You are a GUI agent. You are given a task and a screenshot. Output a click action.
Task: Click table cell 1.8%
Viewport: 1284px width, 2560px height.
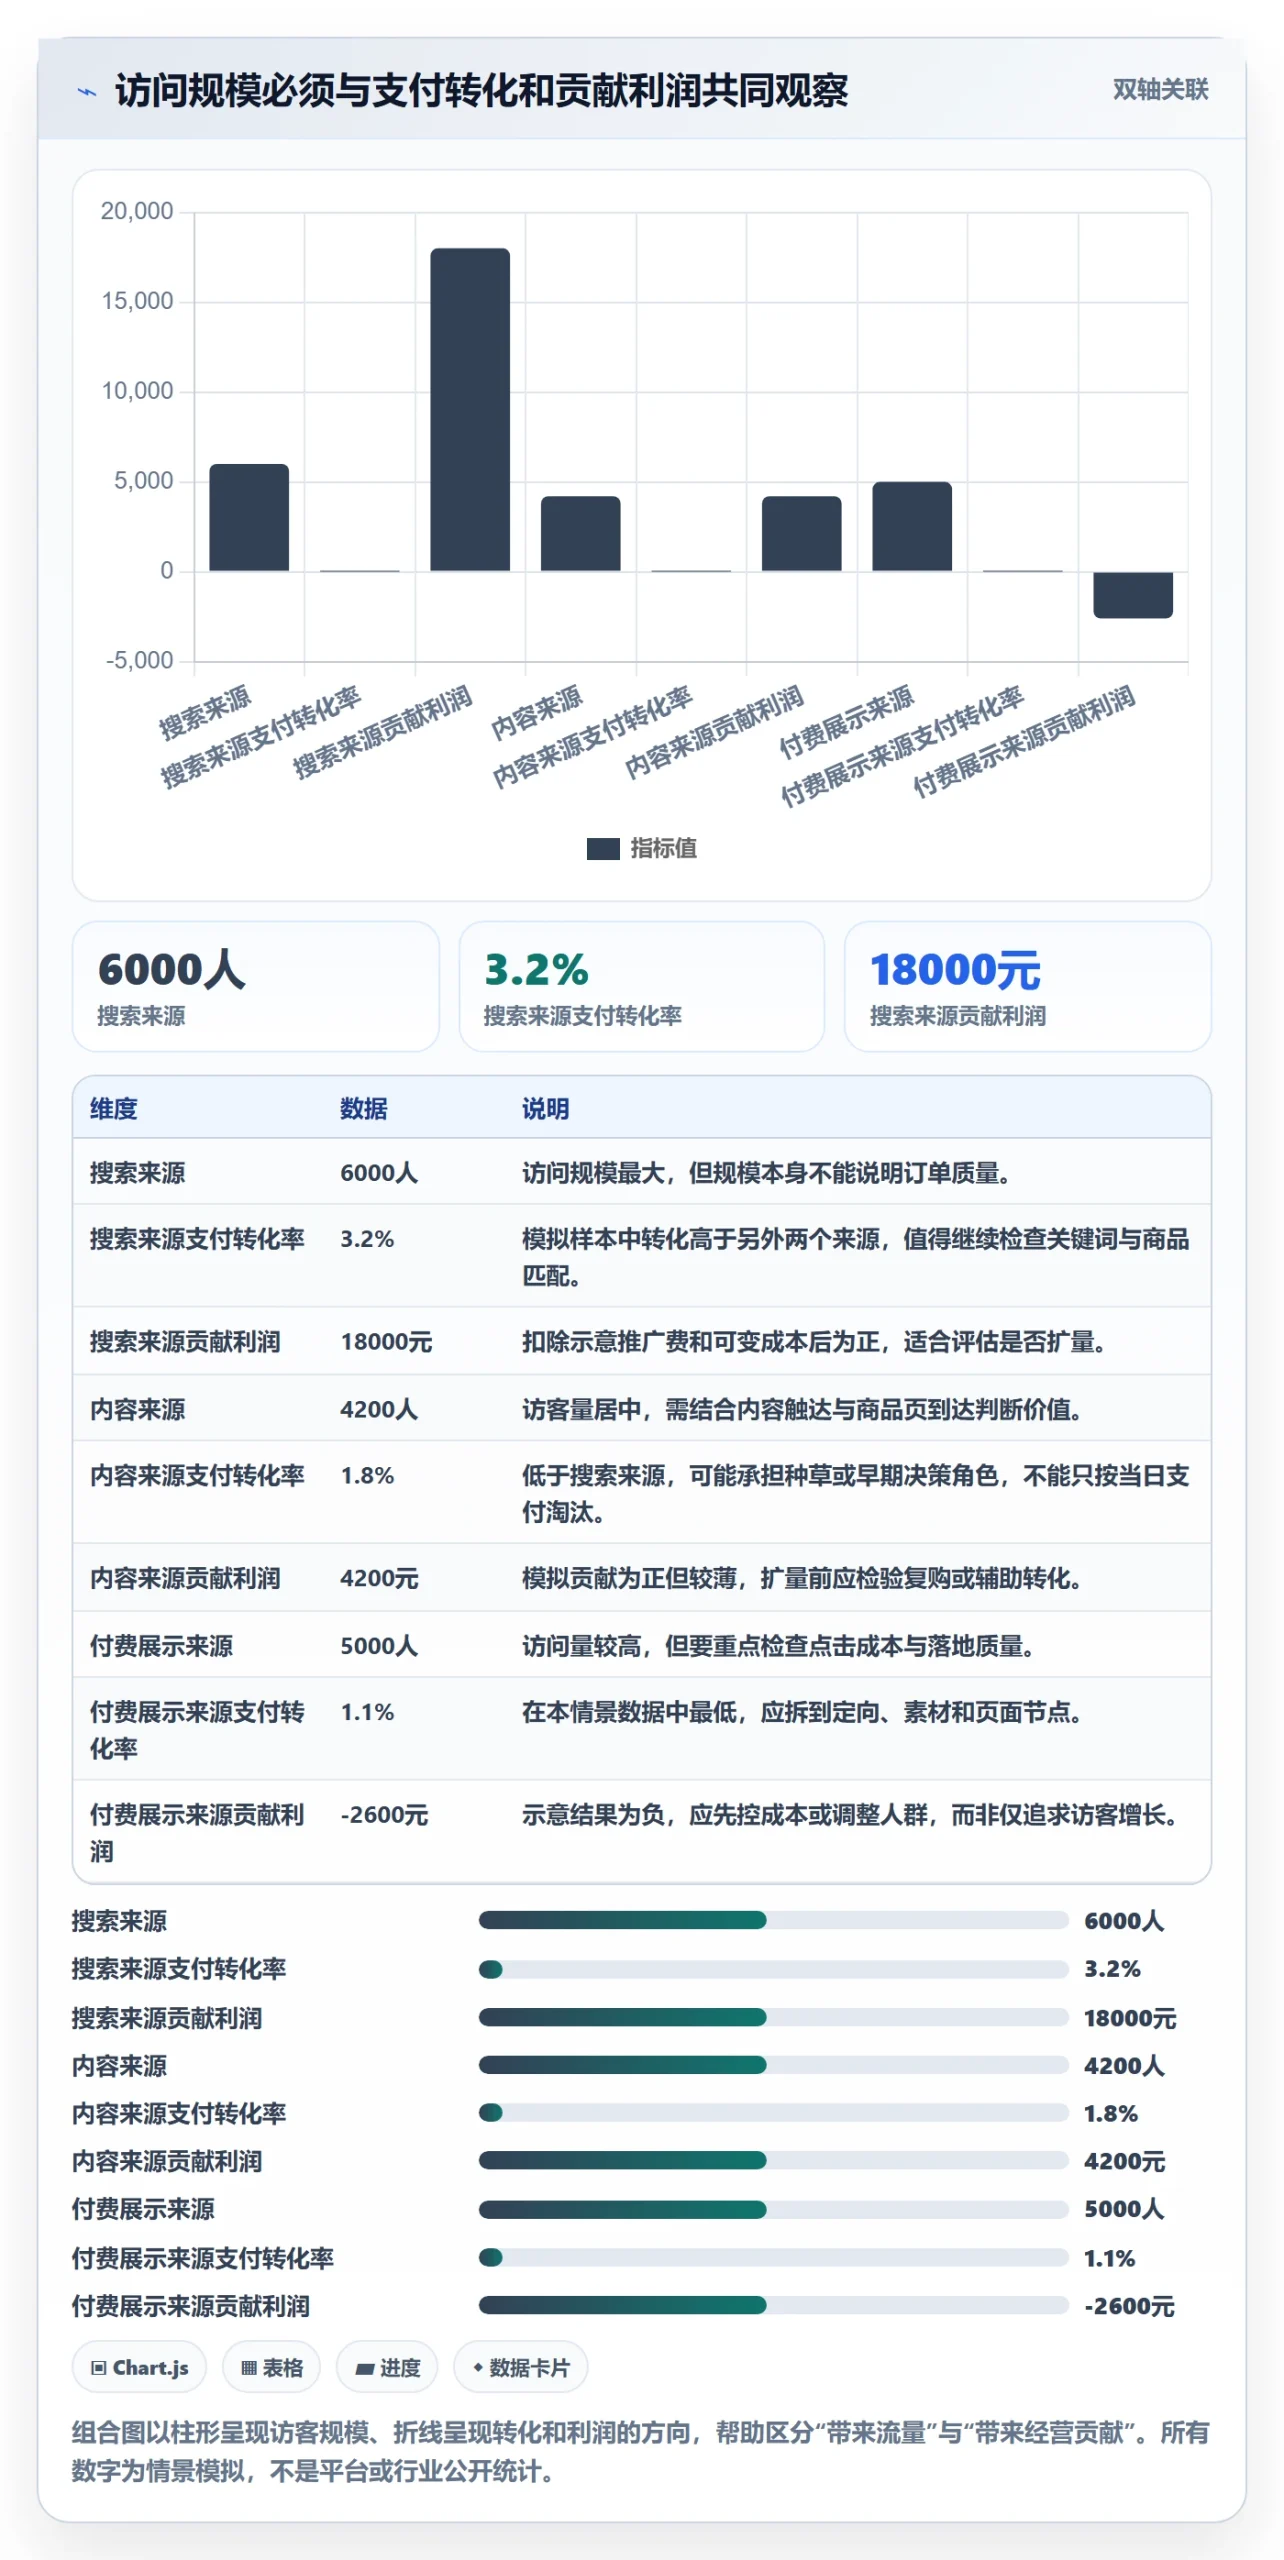pos(367,1475)
